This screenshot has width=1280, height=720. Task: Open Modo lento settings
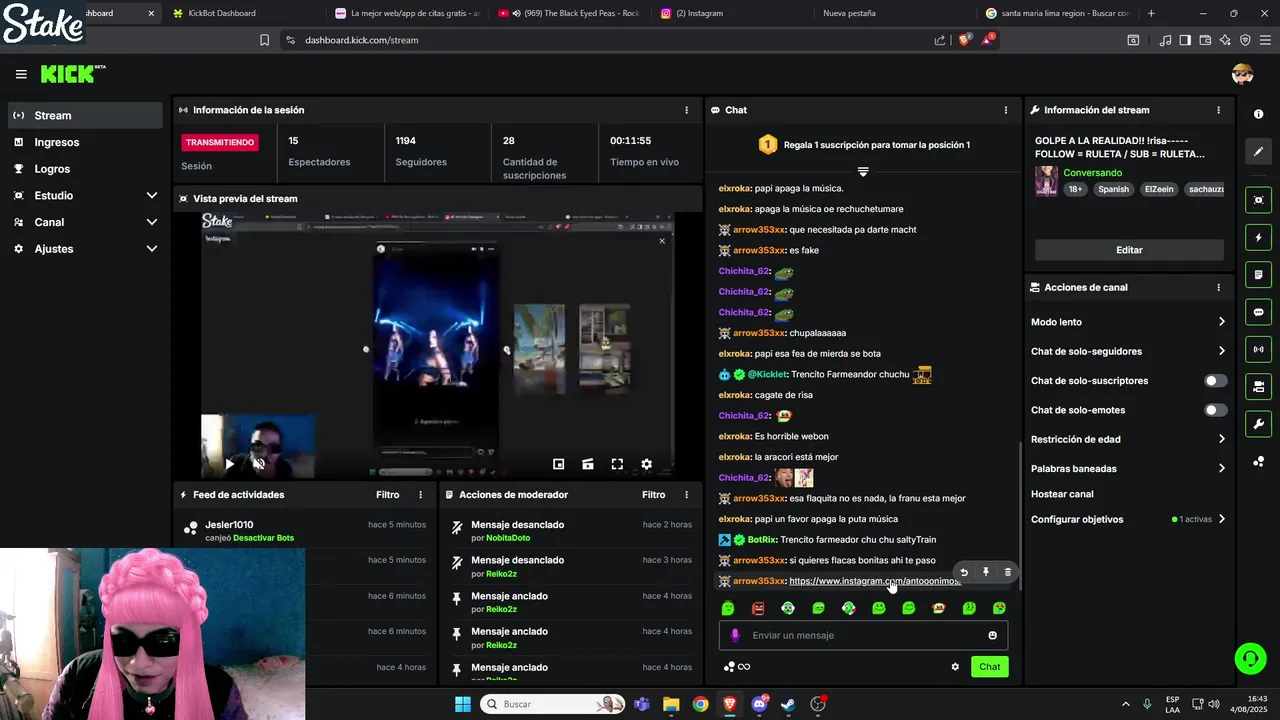click(1128, 322)
